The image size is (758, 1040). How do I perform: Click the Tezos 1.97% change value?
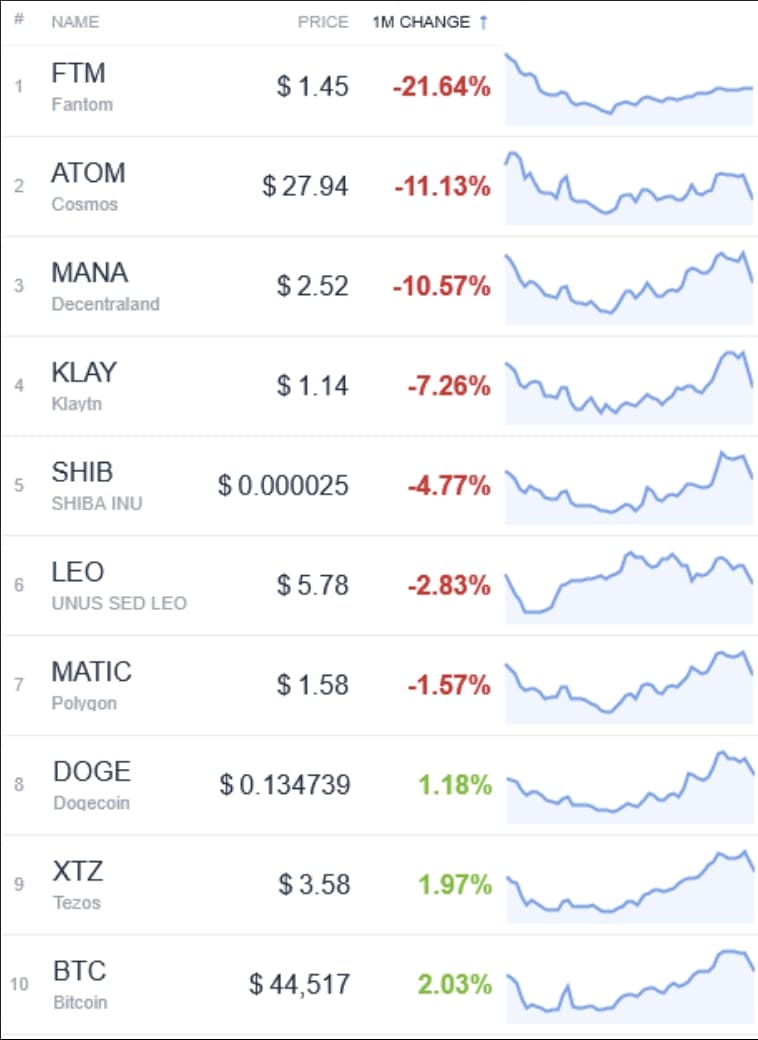pos(455,885)
